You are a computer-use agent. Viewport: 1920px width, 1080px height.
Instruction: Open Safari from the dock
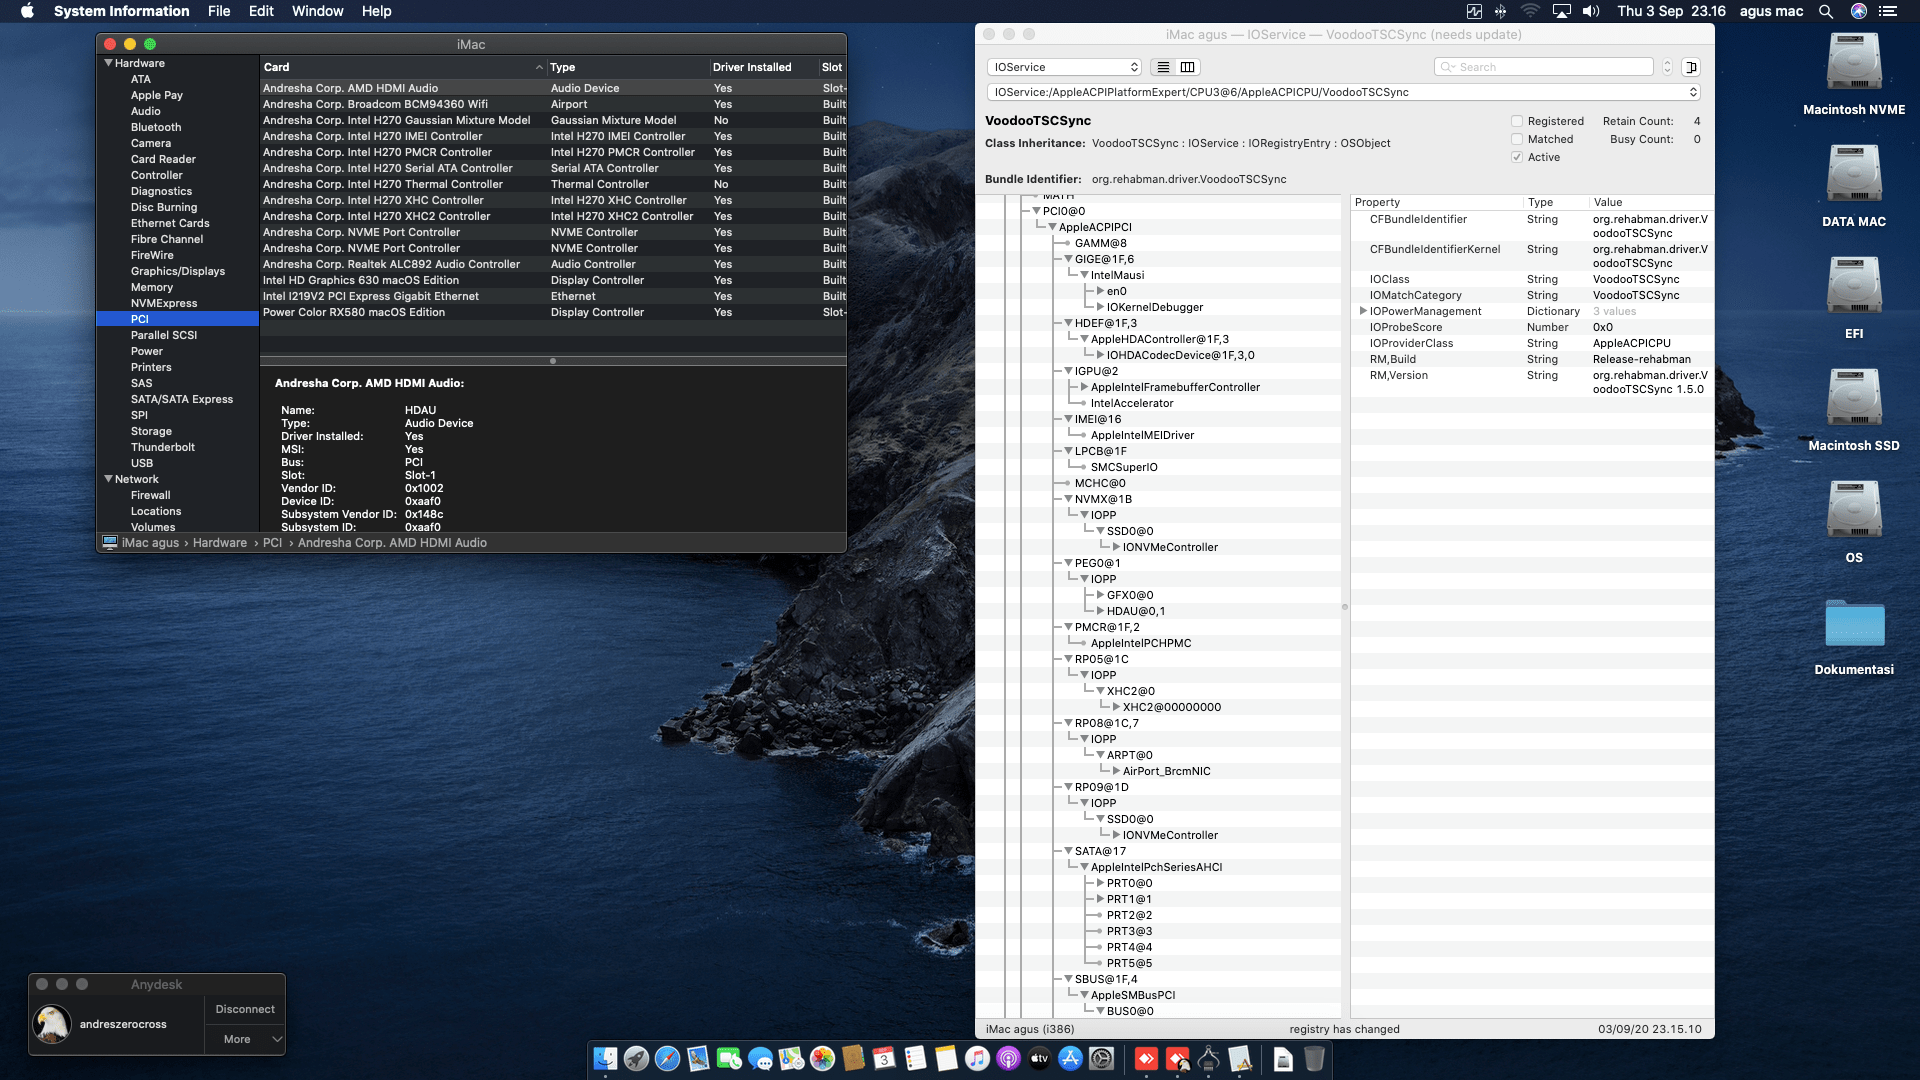click(x=667, y=1059)
